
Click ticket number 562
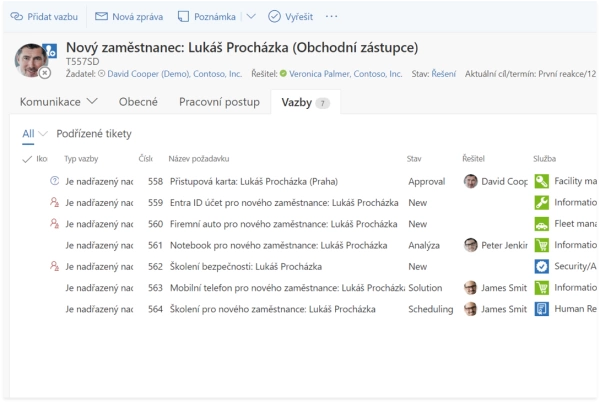[155, 267]
